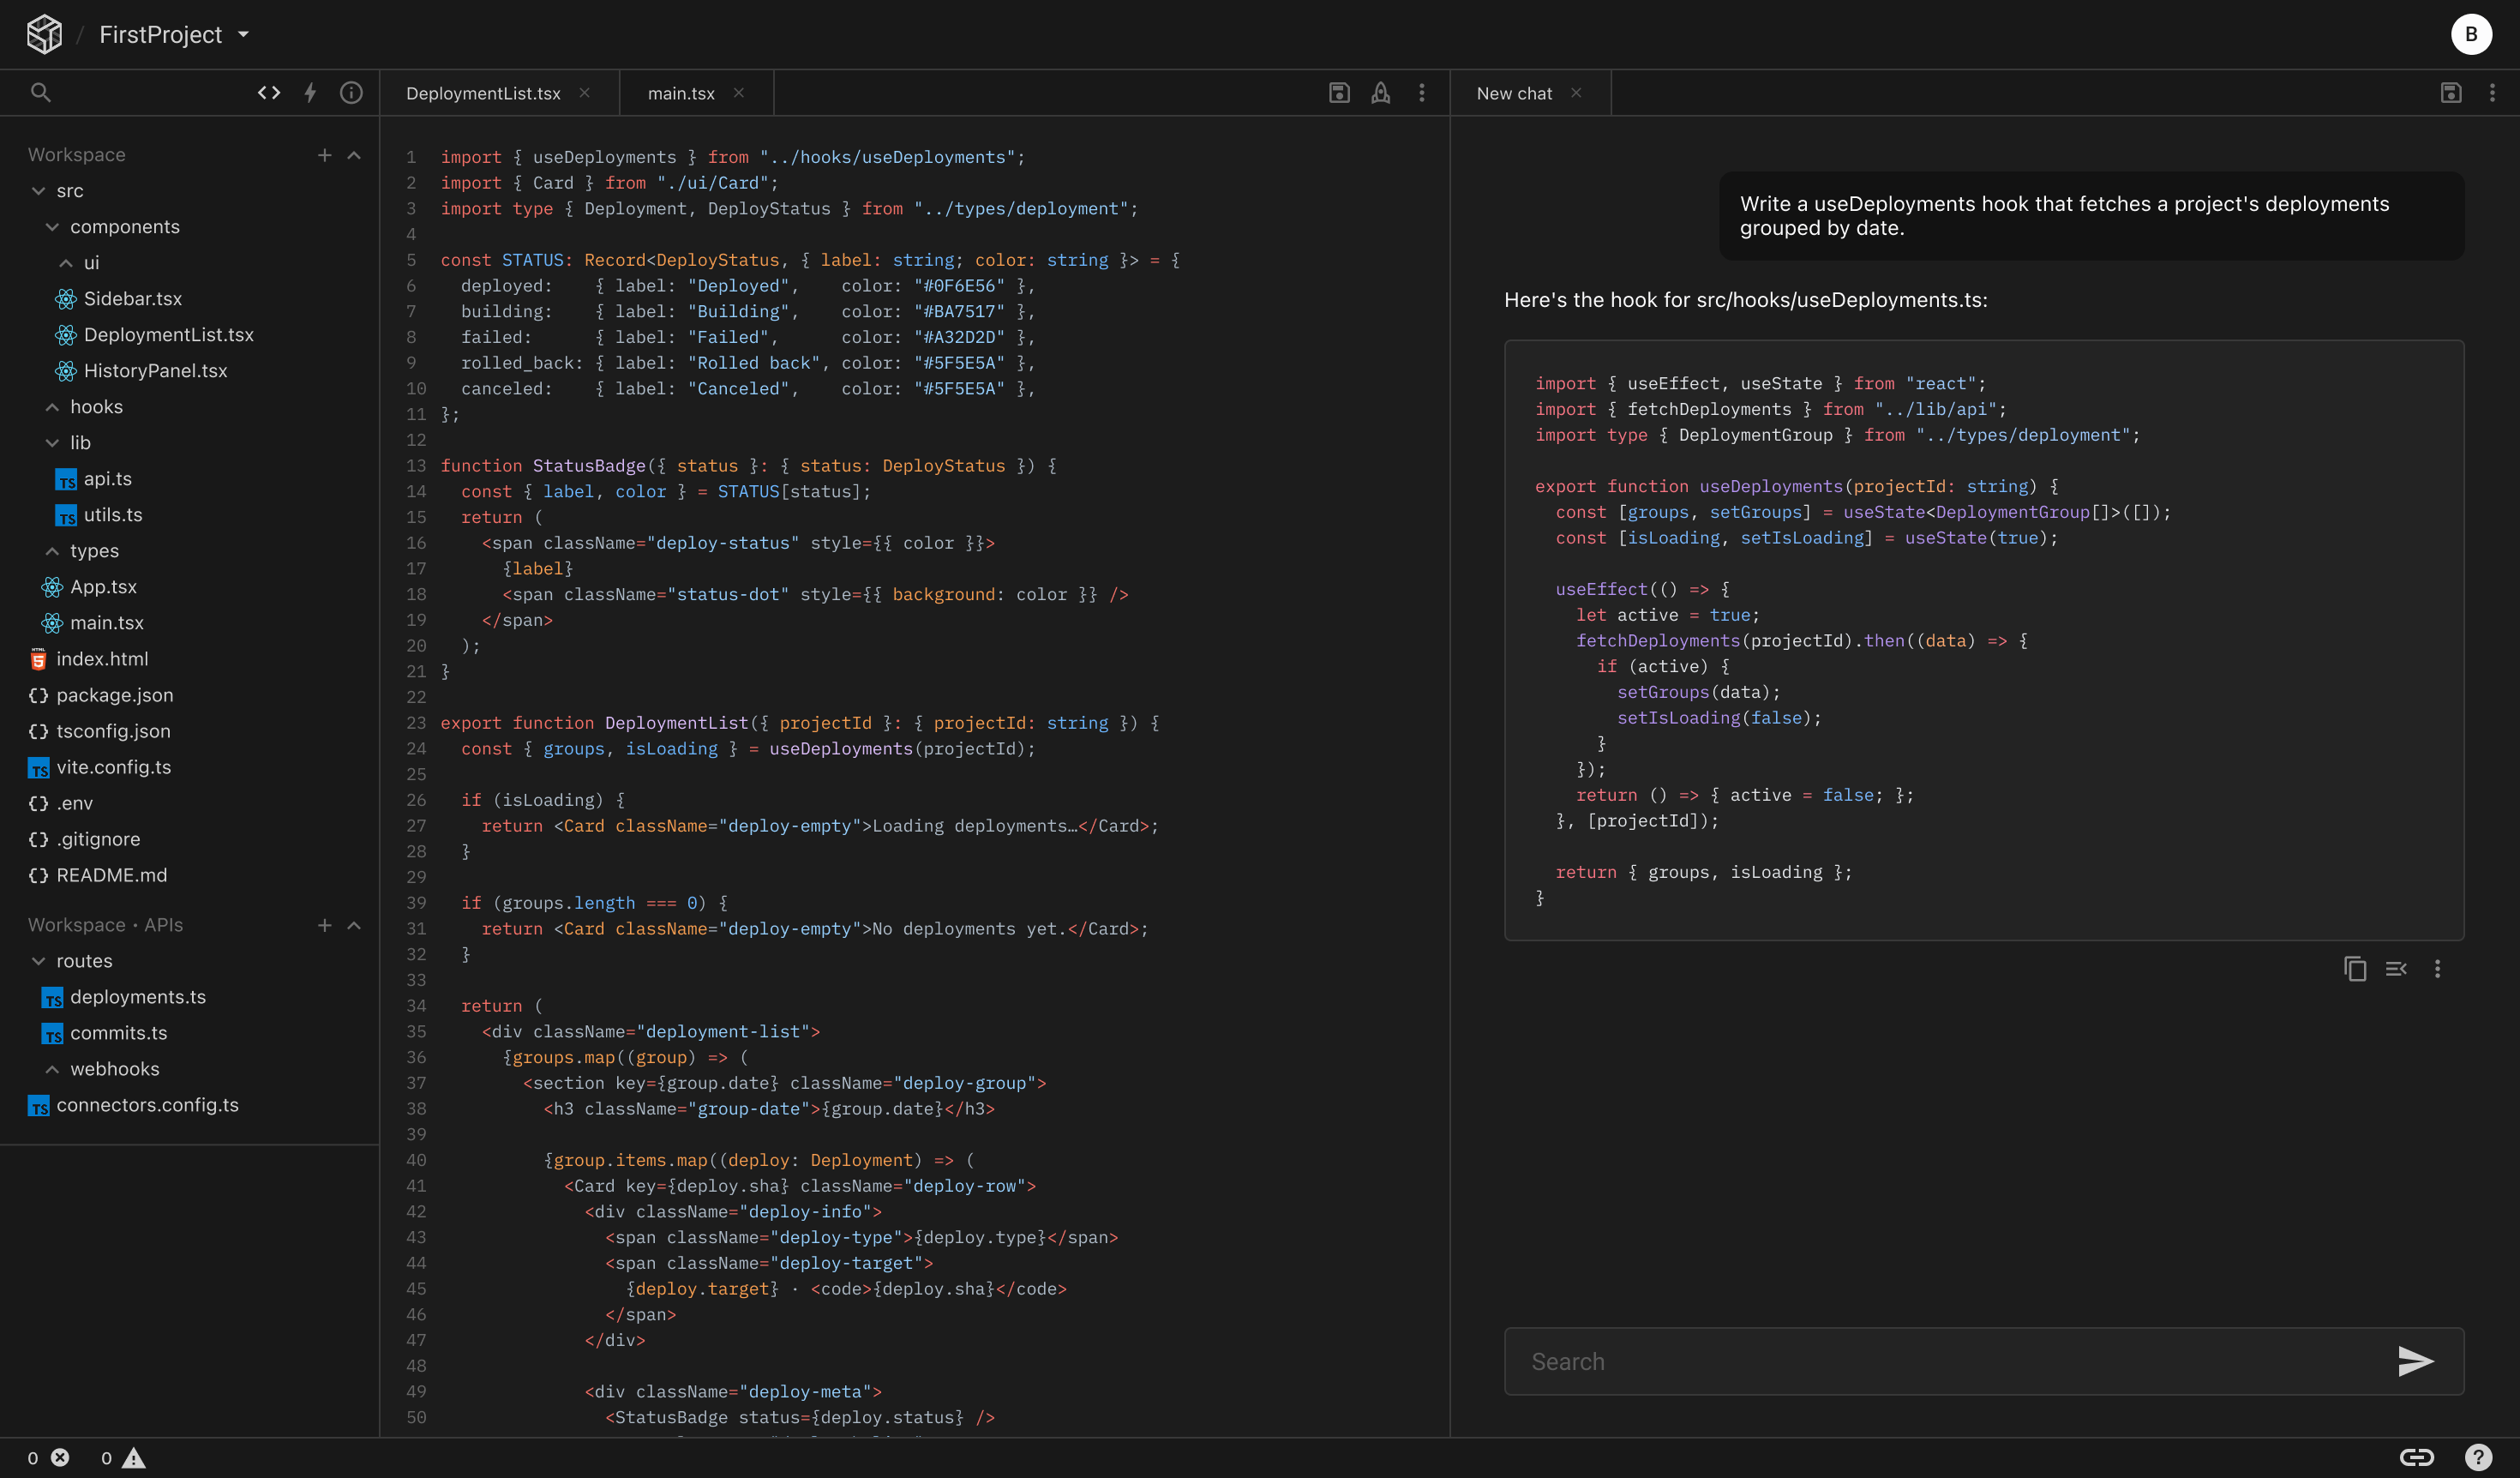The width and height of the screenshot is (2520, 1478).
Task: Expand the ui folder
Action: [x=66, y=263]
